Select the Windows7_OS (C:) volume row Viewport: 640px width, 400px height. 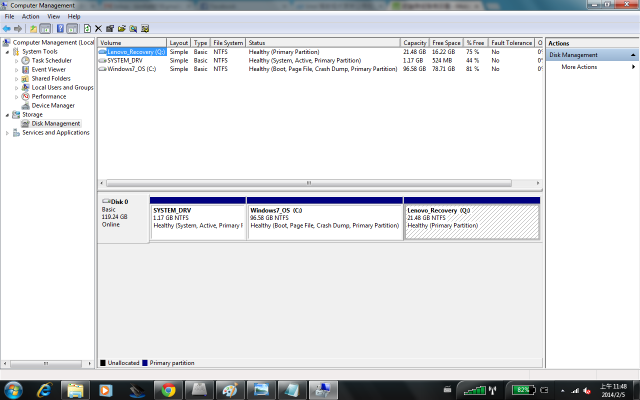click(320, 69)
